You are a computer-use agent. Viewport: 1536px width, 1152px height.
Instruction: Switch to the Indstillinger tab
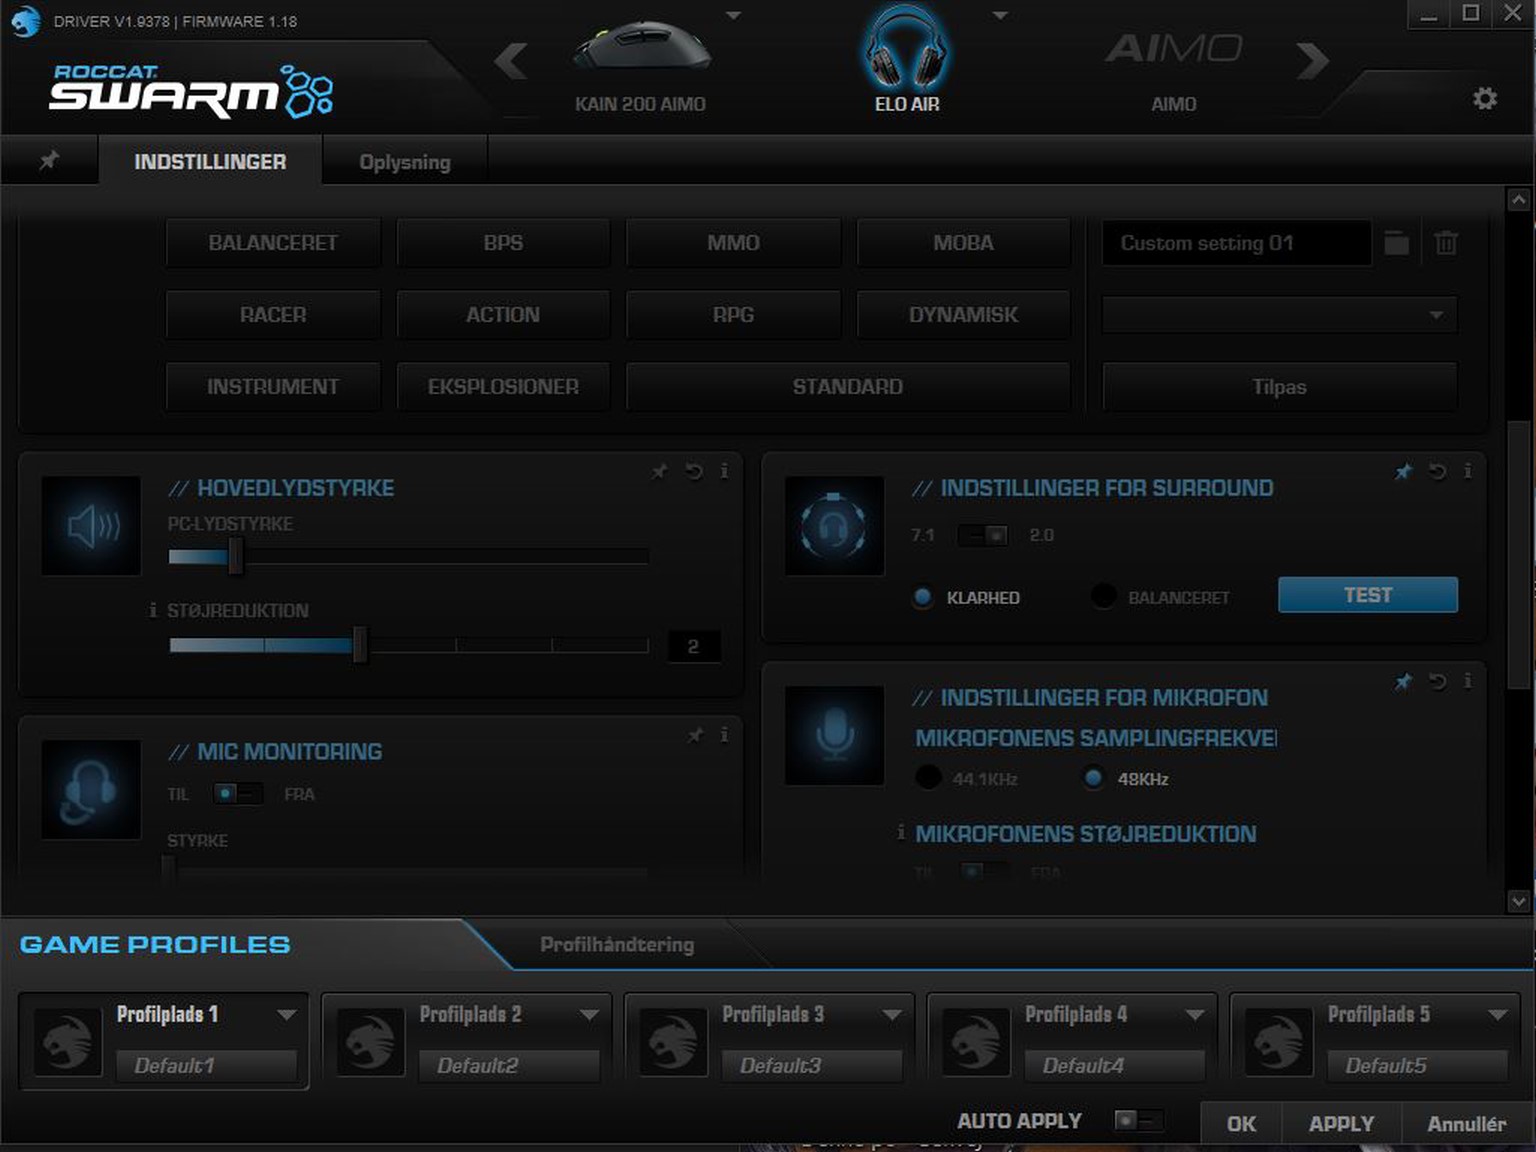pos(210,161)
